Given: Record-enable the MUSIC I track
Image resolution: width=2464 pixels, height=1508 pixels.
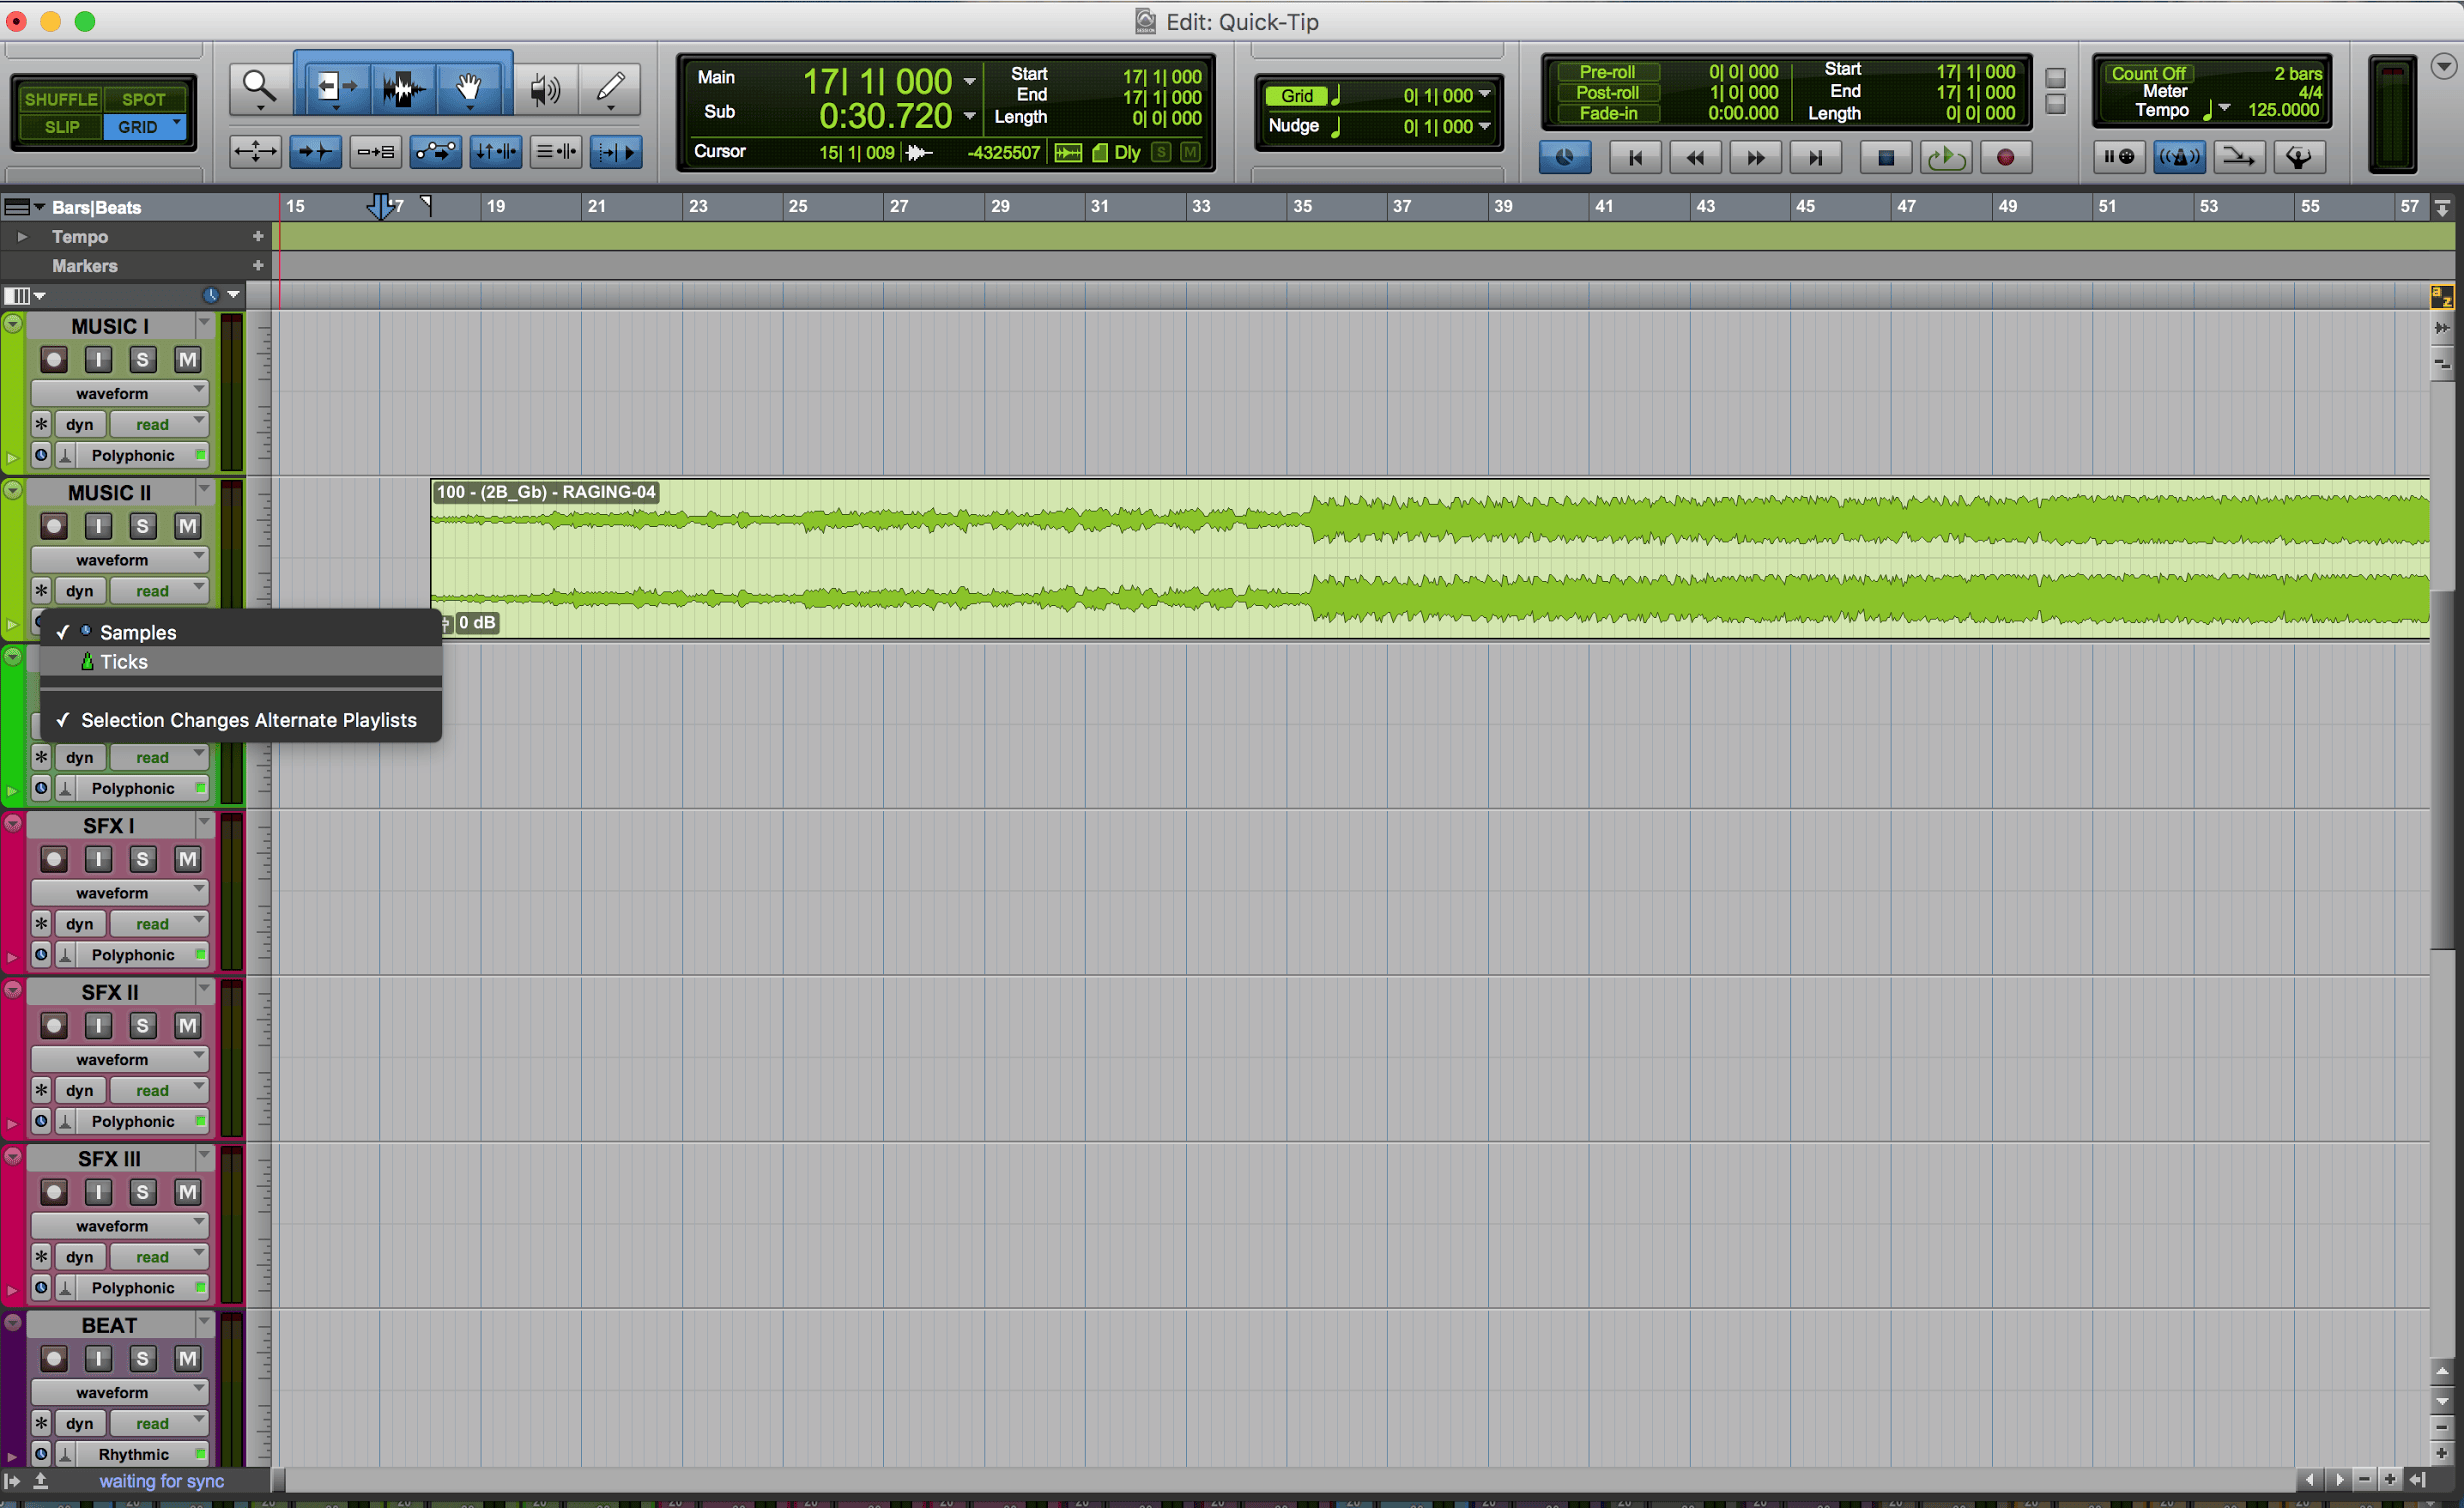Looking at the screenshot, I should [x=54, y=360].
